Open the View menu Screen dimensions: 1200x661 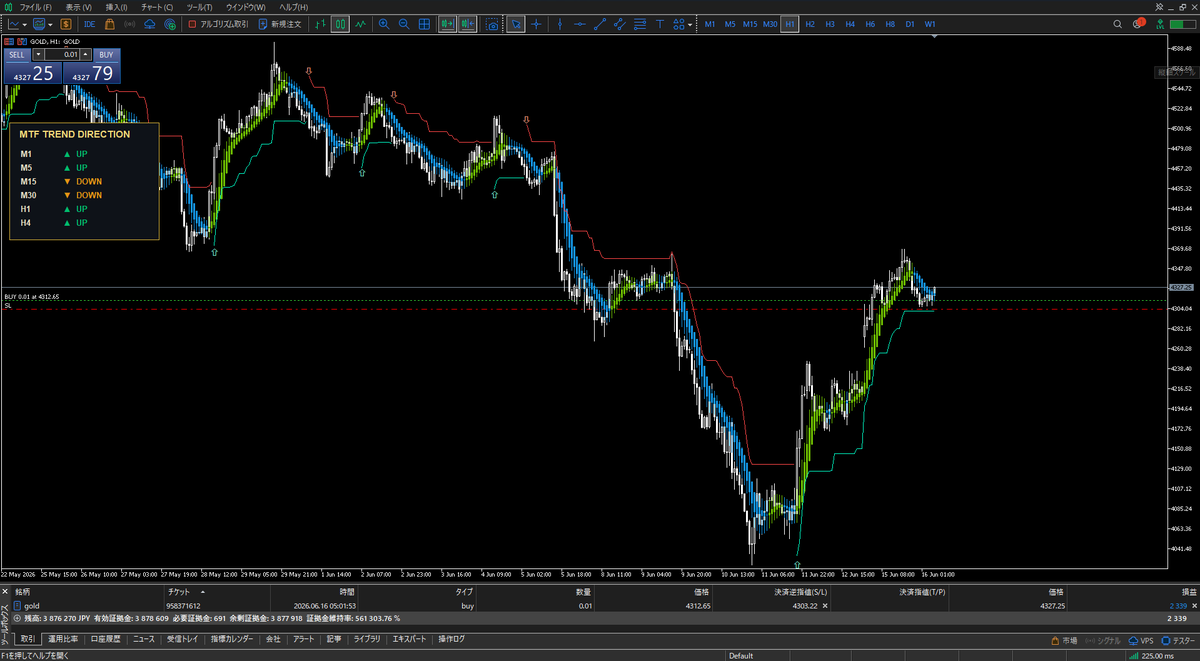[79, 7]
